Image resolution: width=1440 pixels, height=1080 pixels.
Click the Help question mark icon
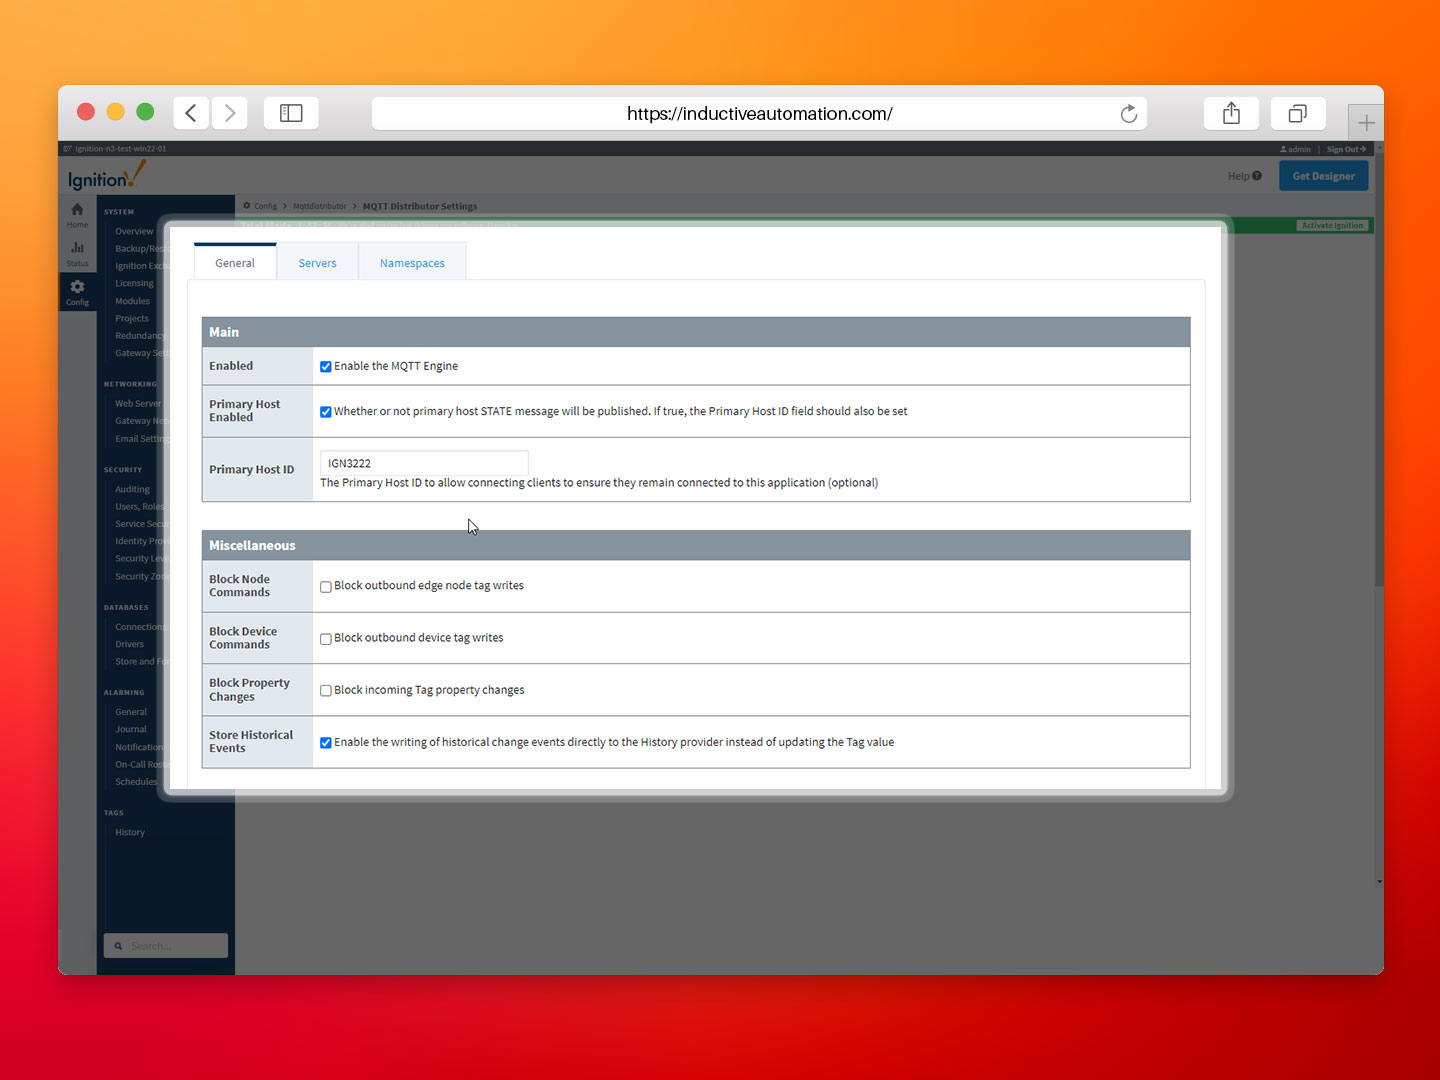(x=1257, y=176)
